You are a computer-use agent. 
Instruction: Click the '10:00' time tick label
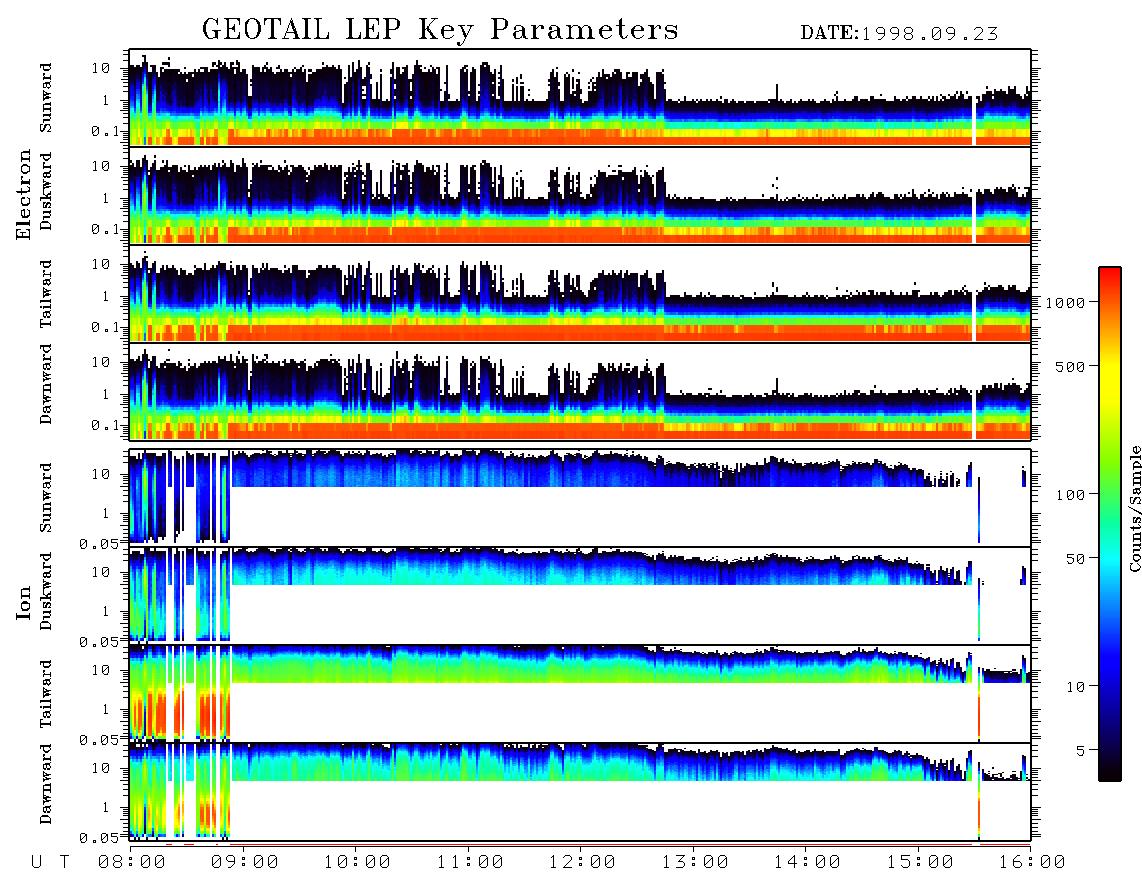pos(357,863)
